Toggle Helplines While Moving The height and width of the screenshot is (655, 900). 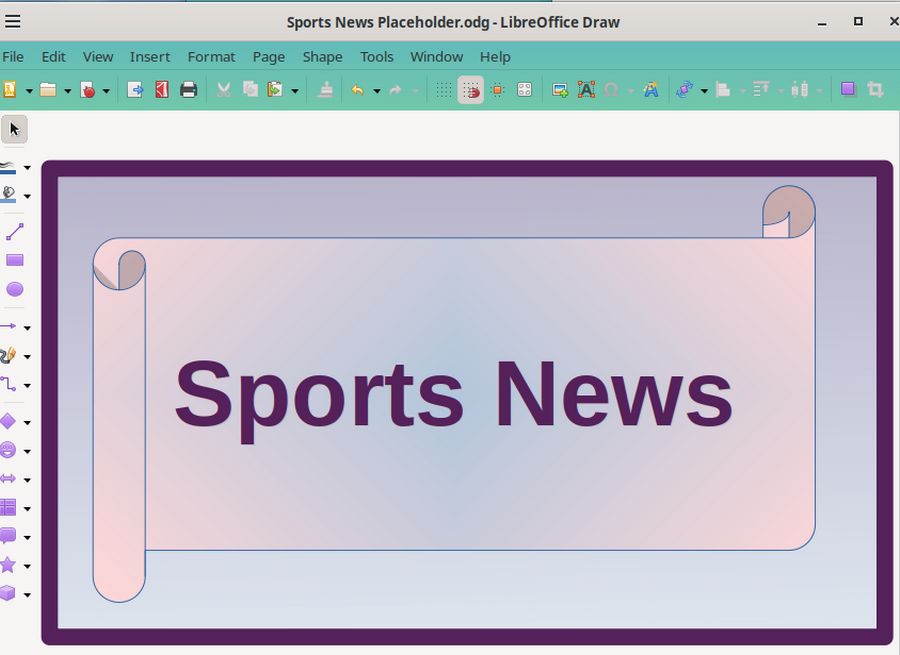(x=497, y=90)
